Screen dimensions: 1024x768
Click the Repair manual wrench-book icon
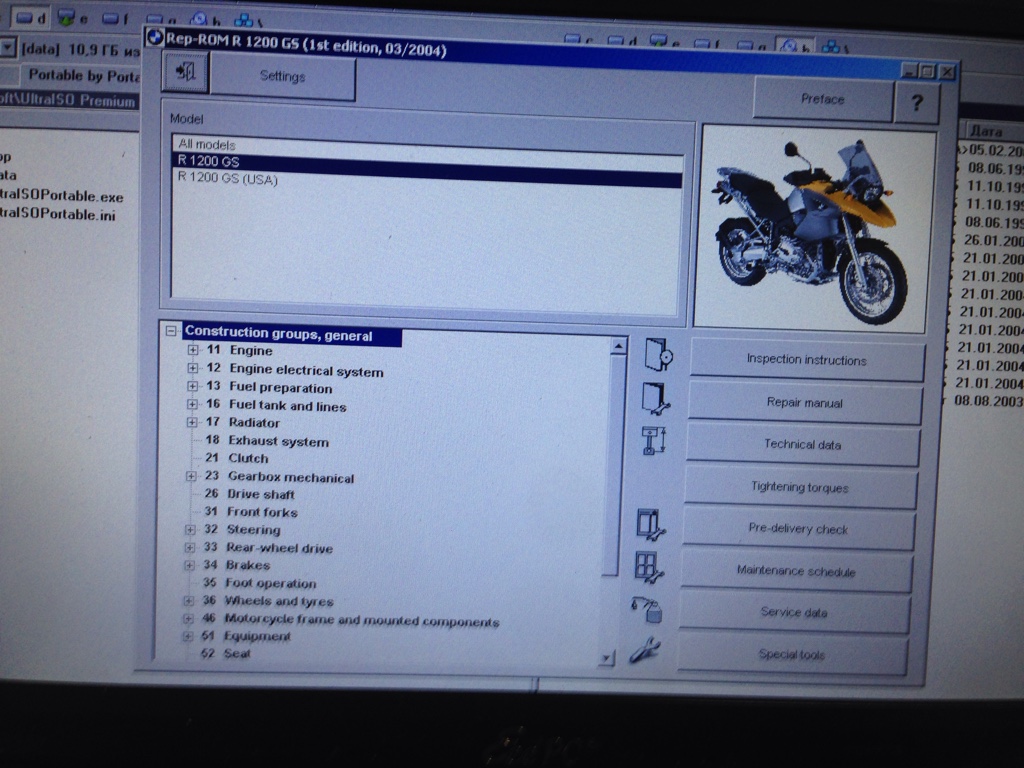click(656, 398)
